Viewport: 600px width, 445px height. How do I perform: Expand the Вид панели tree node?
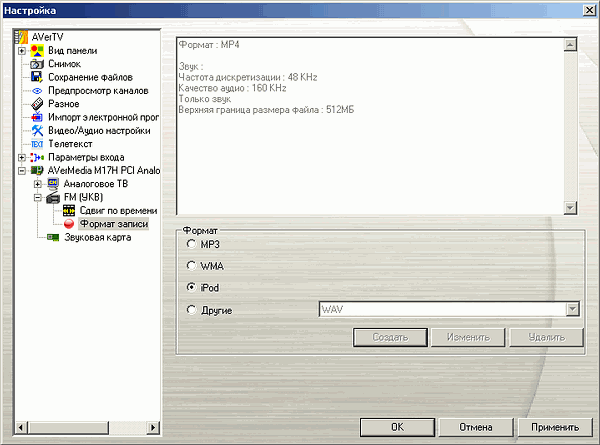(22, 51)
